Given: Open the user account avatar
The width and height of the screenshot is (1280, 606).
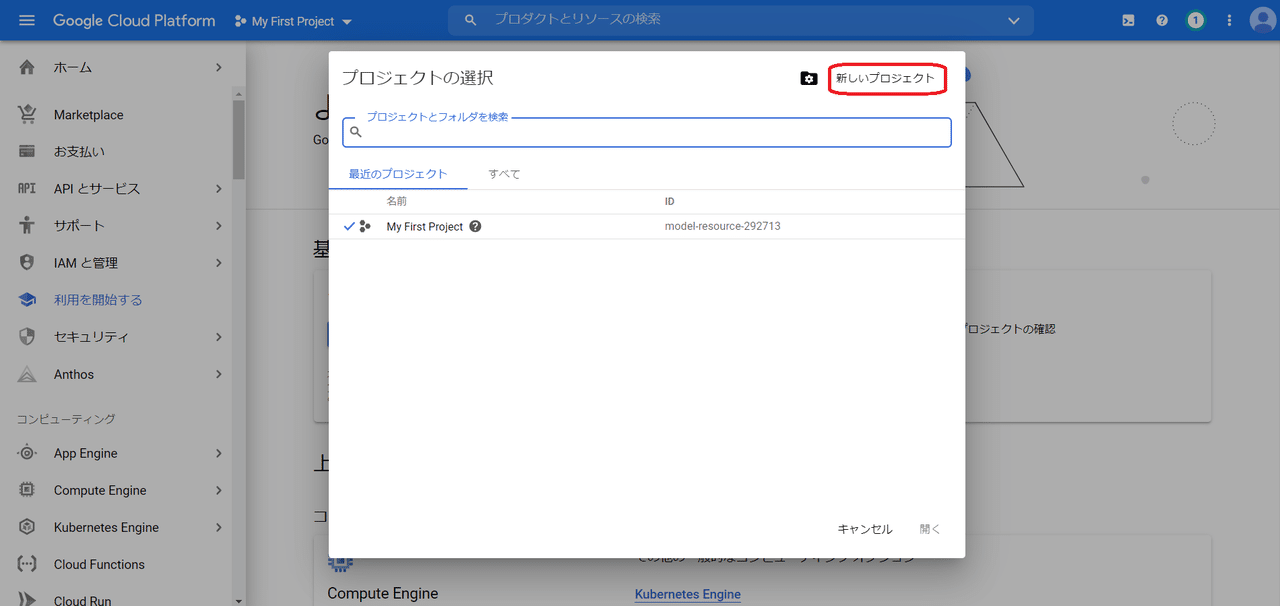Looking at the screenshot, I should point(1262,20).
